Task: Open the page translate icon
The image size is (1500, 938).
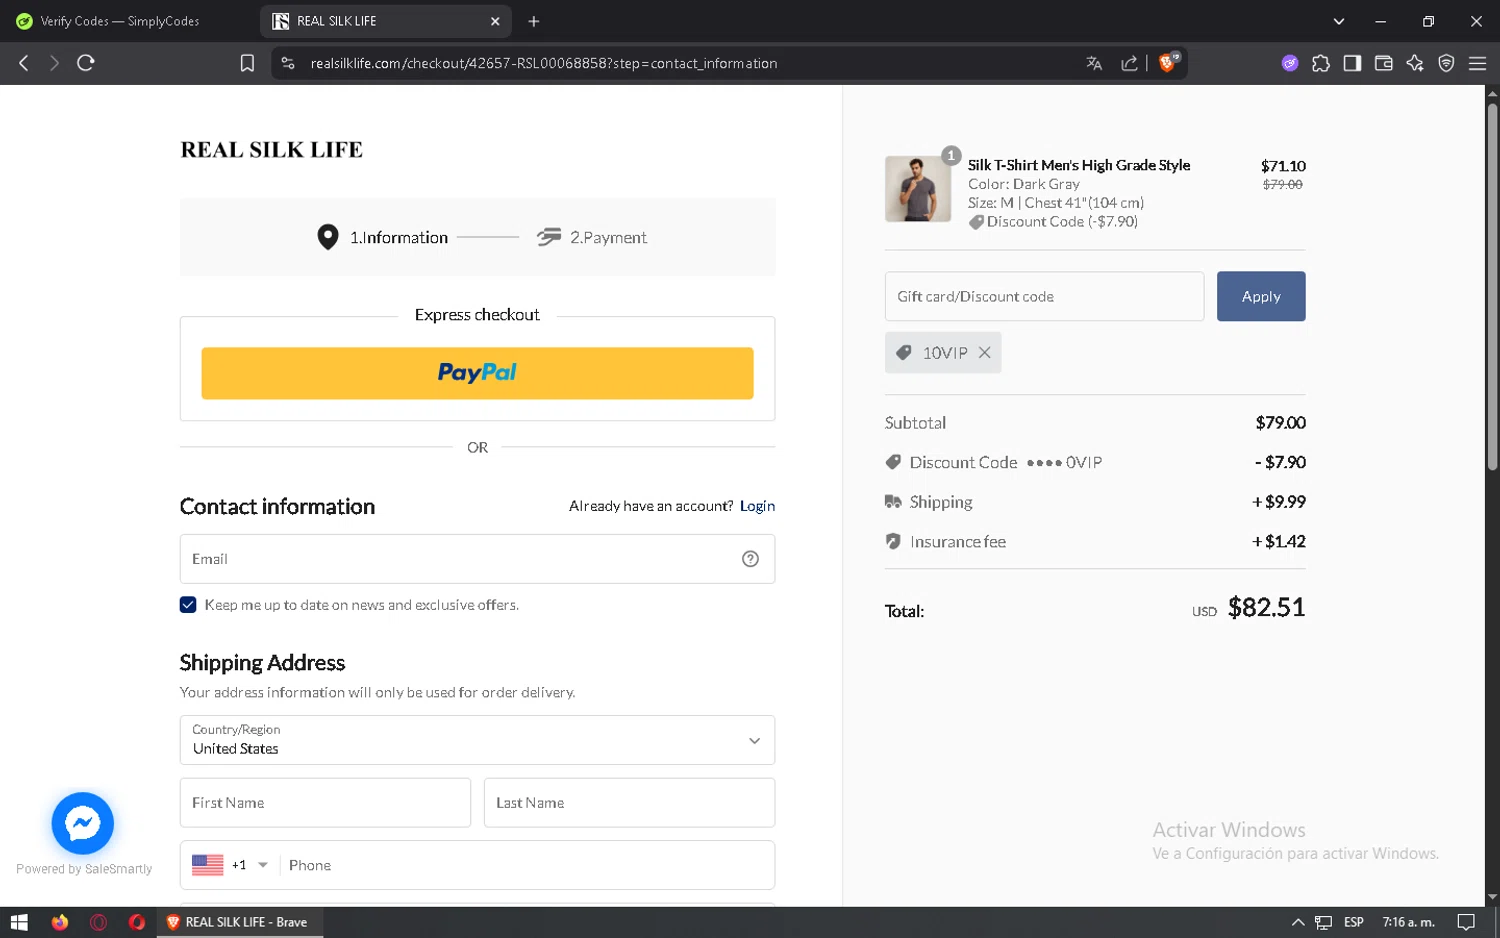Action: pos(1094,63)
